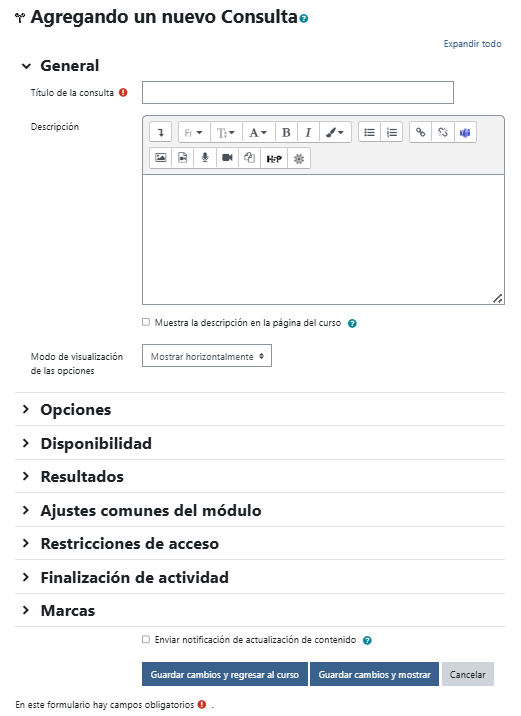521x716 pixels.
Task: Click the insert media file icon
Action: [182, 158]
